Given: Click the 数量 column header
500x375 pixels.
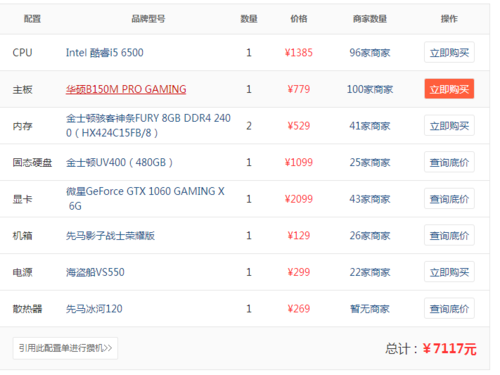Looking at the screenshot, I should click(249, 19).
